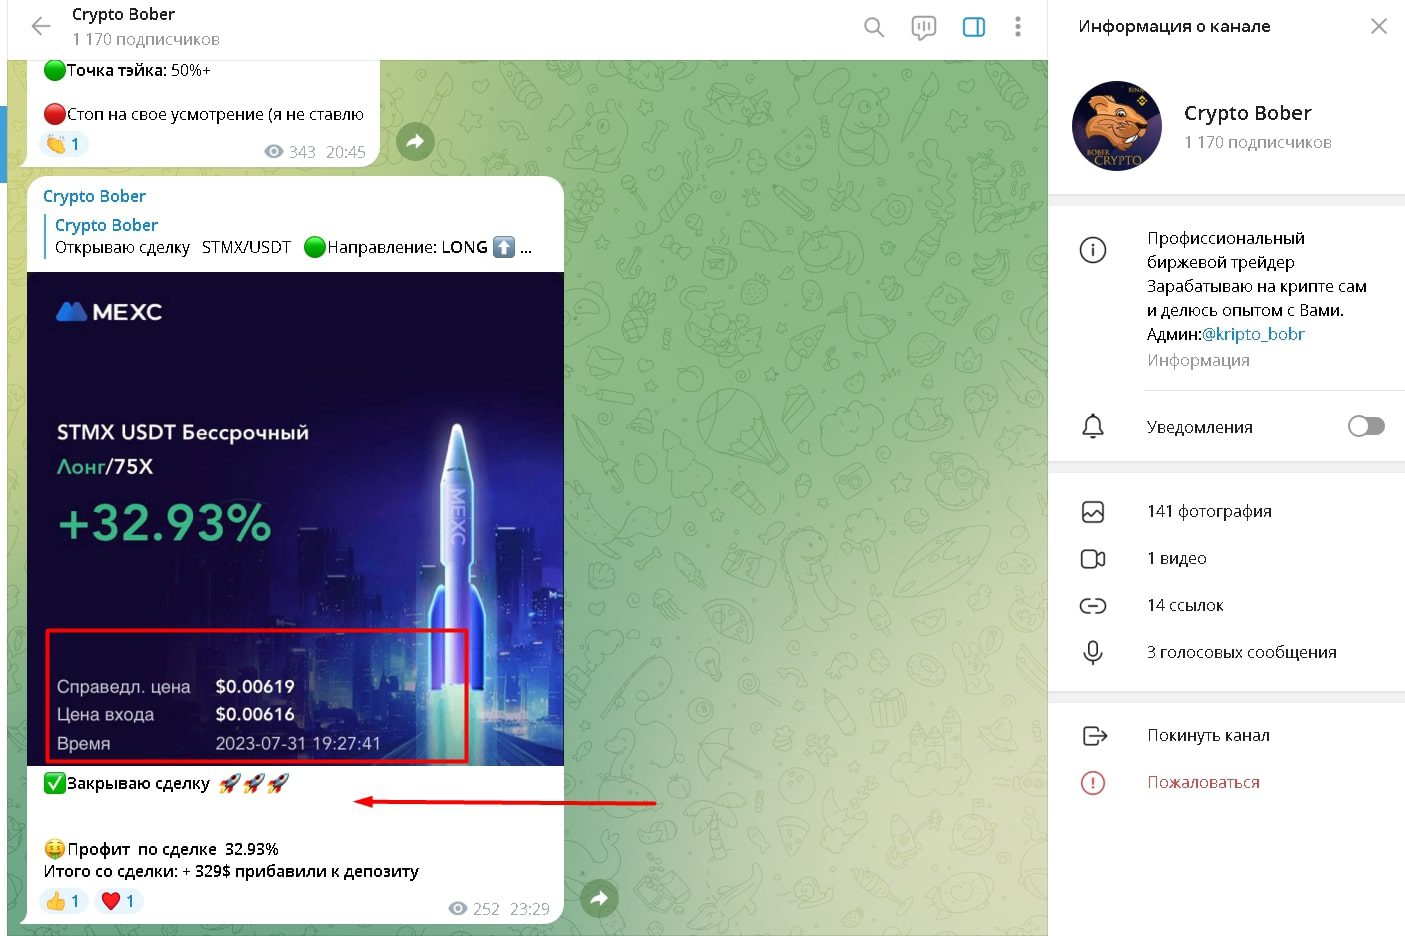The image size is (1405, 936).
Task: Click the Crypto Bober channel avatar
Action: (x=1117, y=126)
